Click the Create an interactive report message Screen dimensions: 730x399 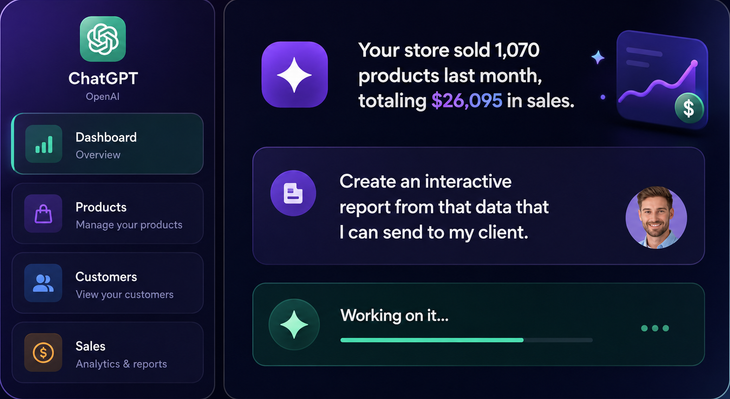coord(444,207)
